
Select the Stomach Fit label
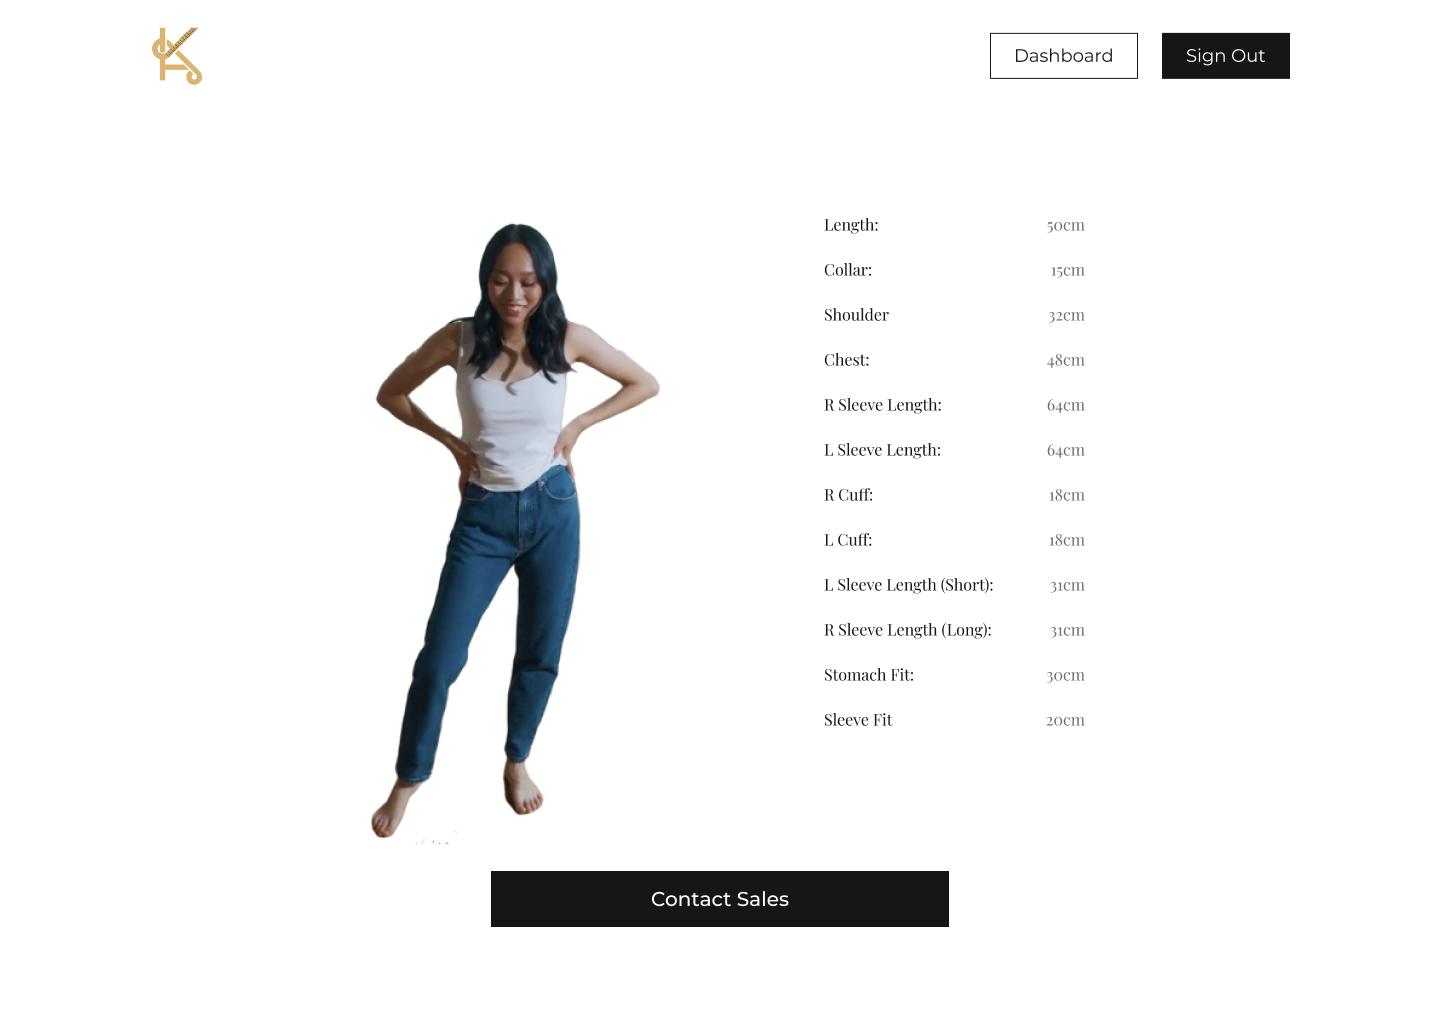click(869, 675)
